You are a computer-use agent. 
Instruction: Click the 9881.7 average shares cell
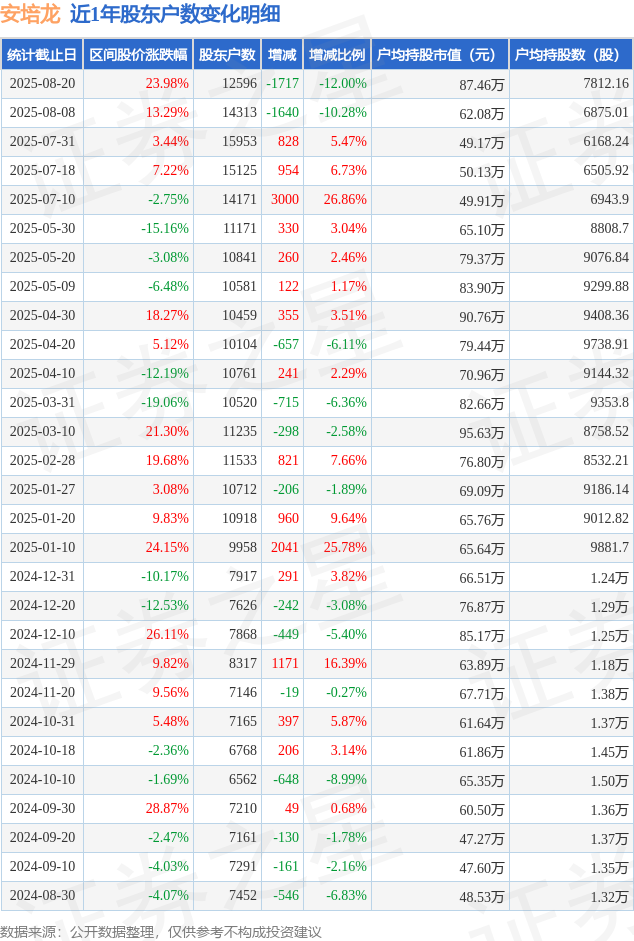[609, 547]
